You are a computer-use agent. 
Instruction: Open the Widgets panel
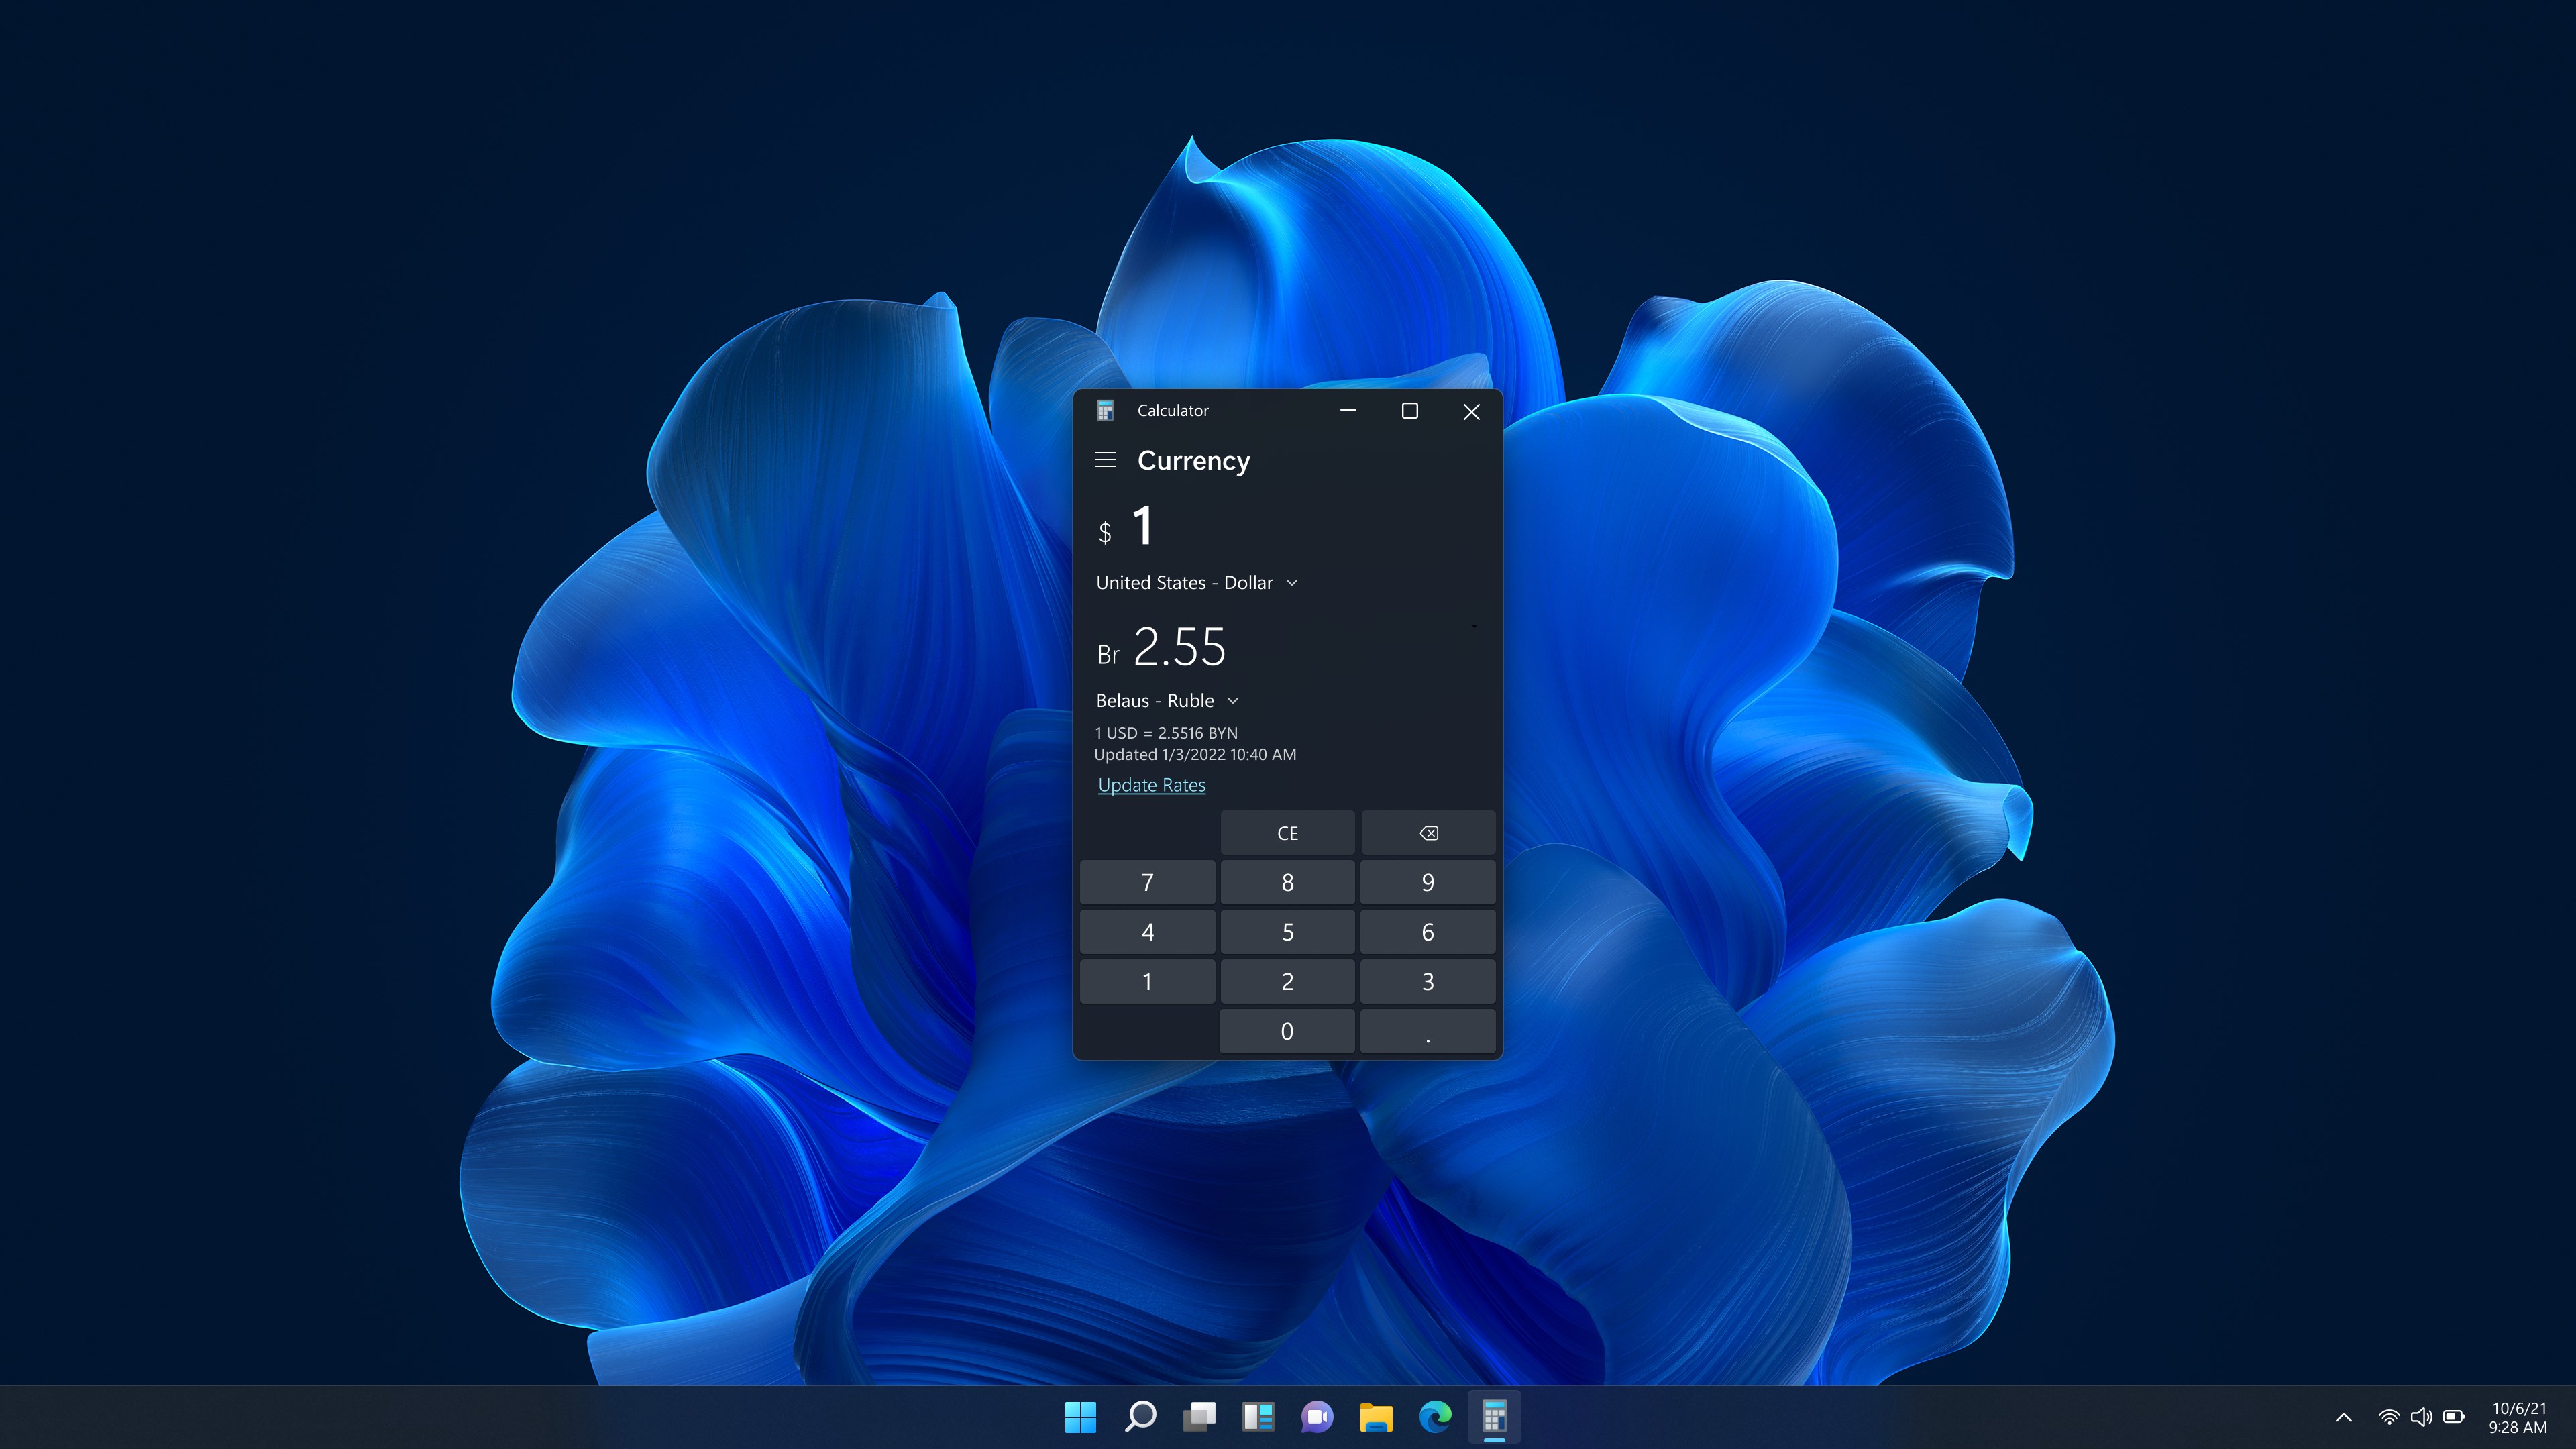pos(1258,1417)
